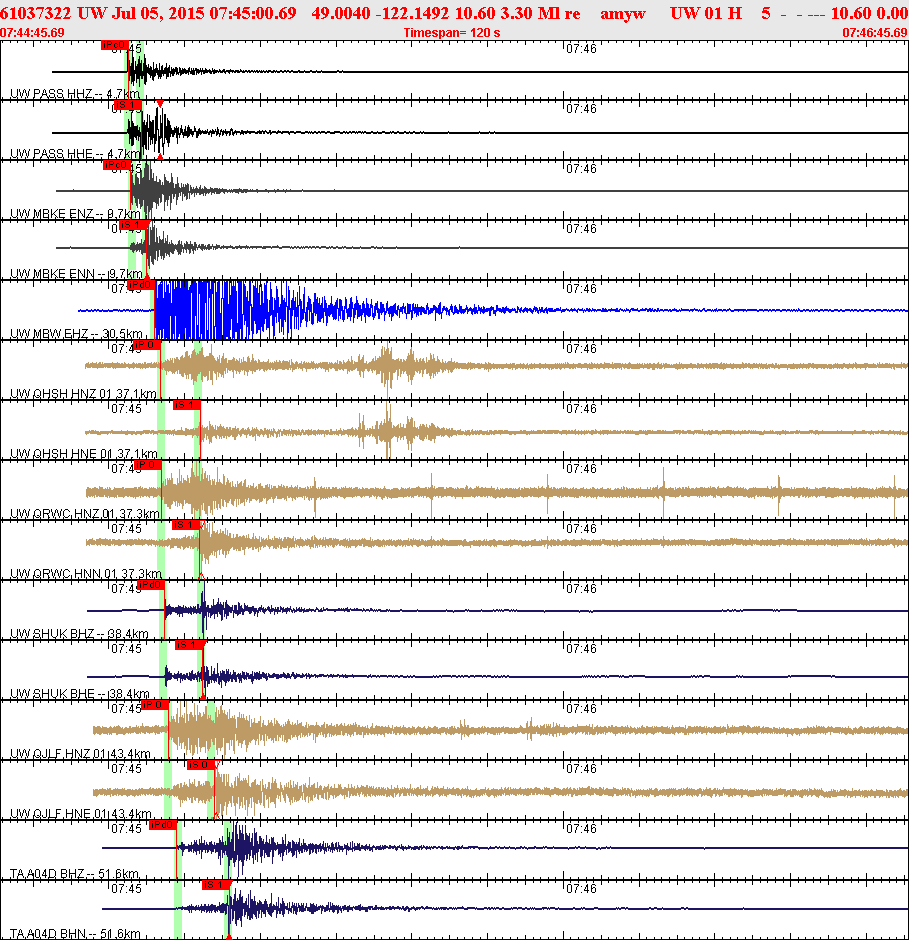The width and height of the screenshot is (909, 940).
Task: Click the iP 0 pick flag on TA A04D BHZ
Action: click(163, 826)
